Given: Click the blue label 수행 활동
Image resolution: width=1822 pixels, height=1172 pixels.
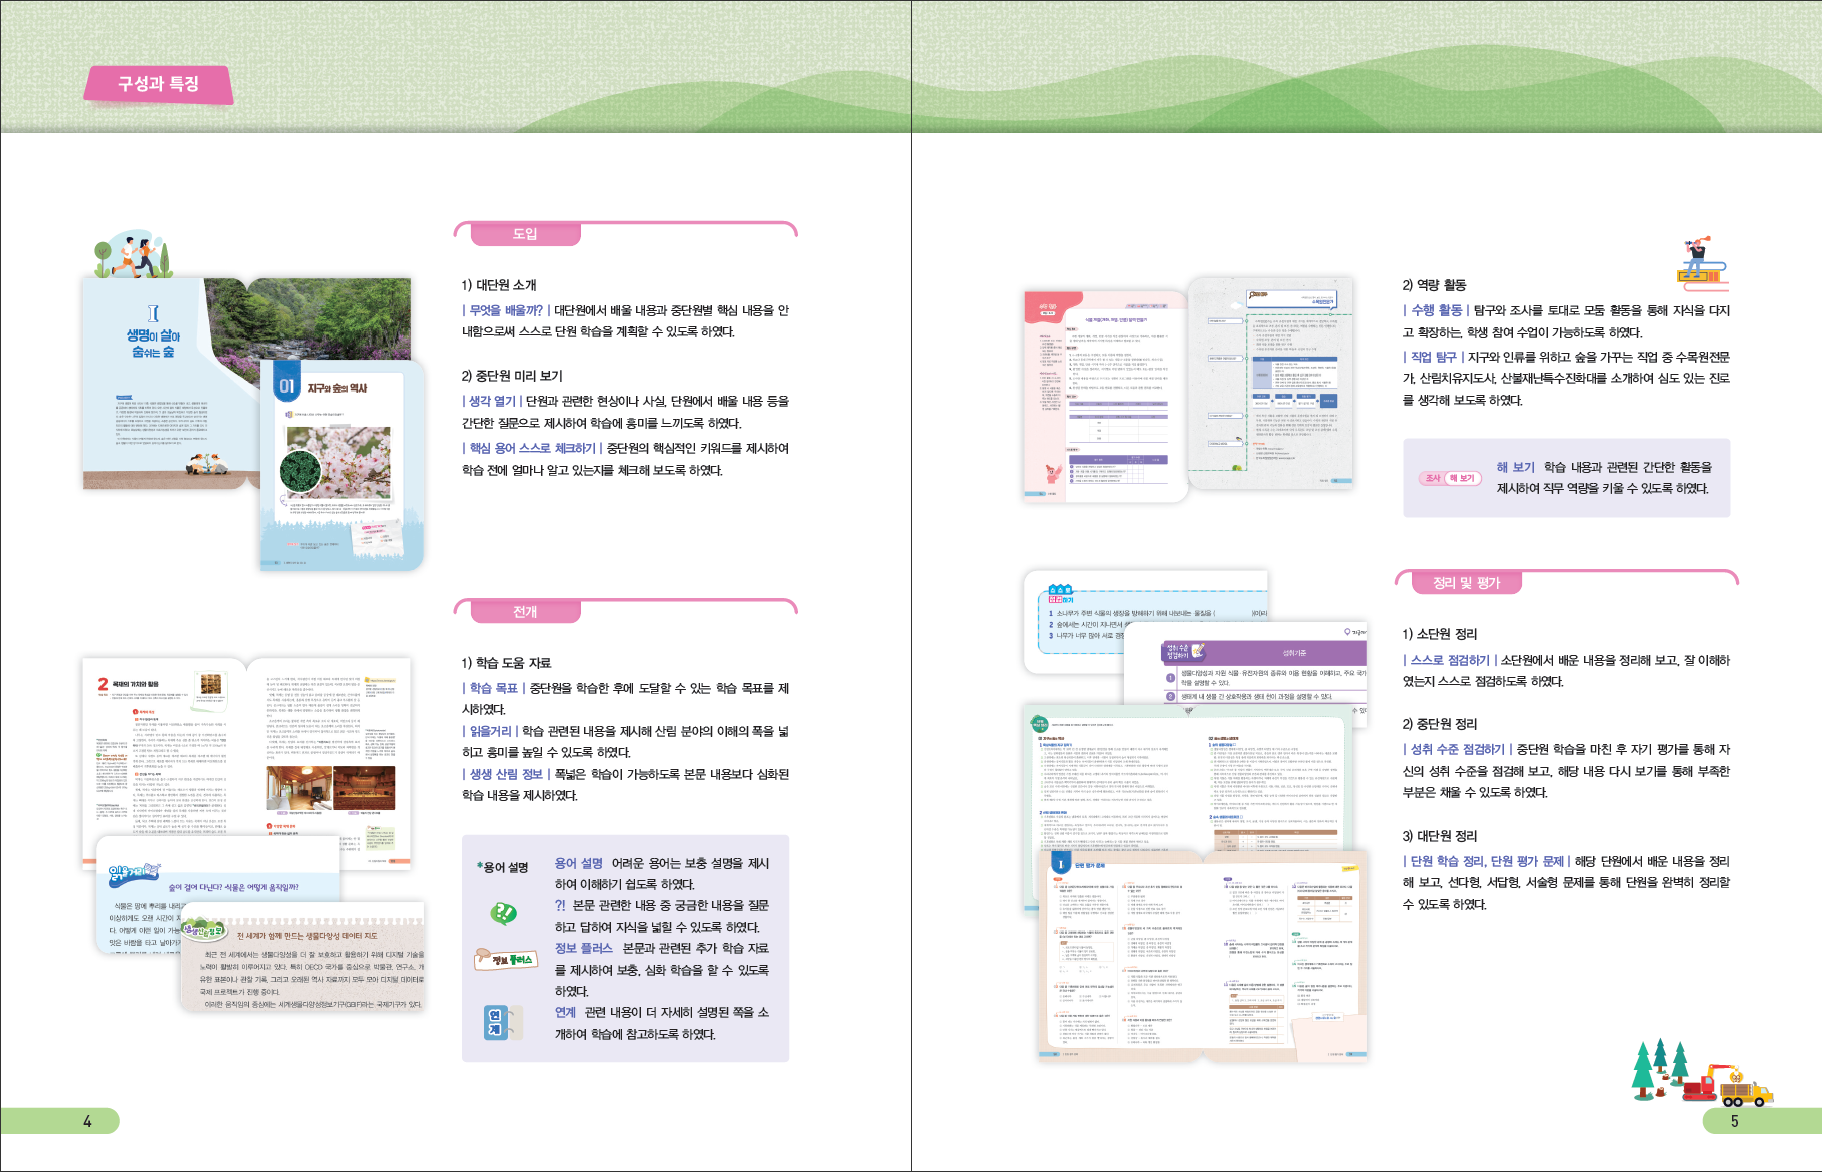Looking at the screenshot, I should tap(1436, 311).
